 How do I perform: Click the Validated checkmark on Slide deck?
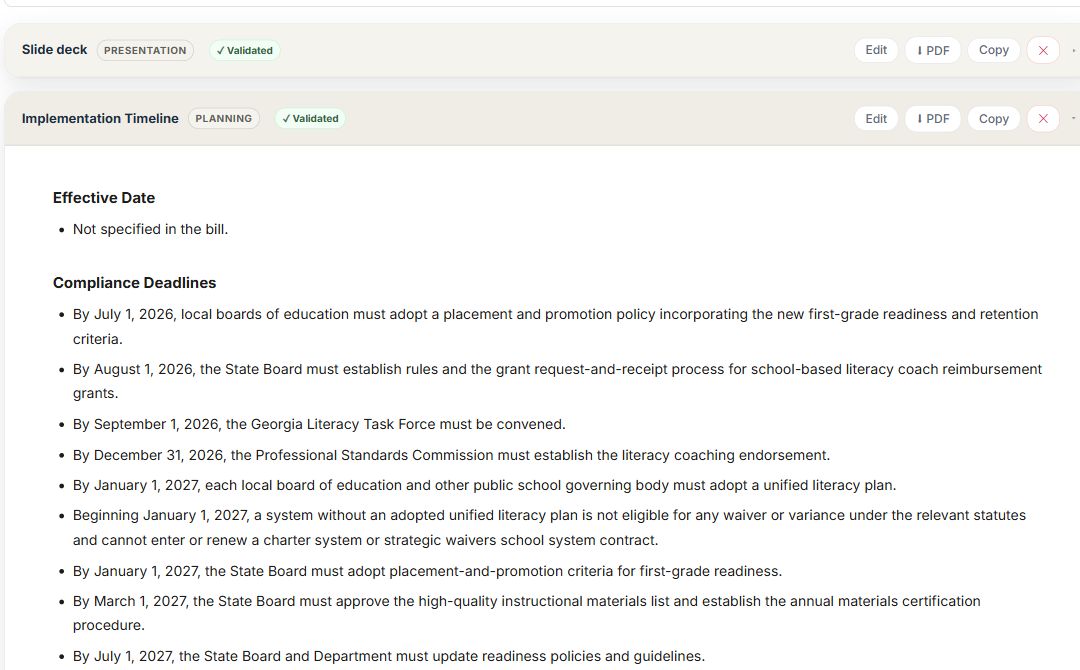click(245, 50)
